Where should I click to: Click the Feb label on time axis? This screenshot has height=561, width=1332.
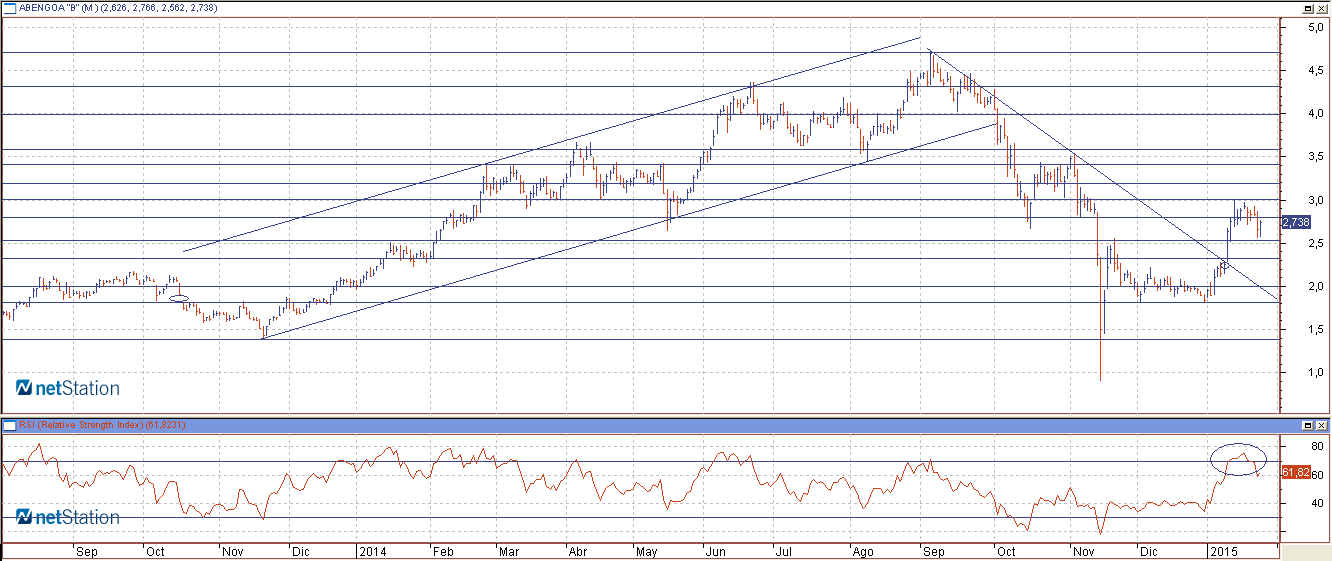tap(442, 551)
